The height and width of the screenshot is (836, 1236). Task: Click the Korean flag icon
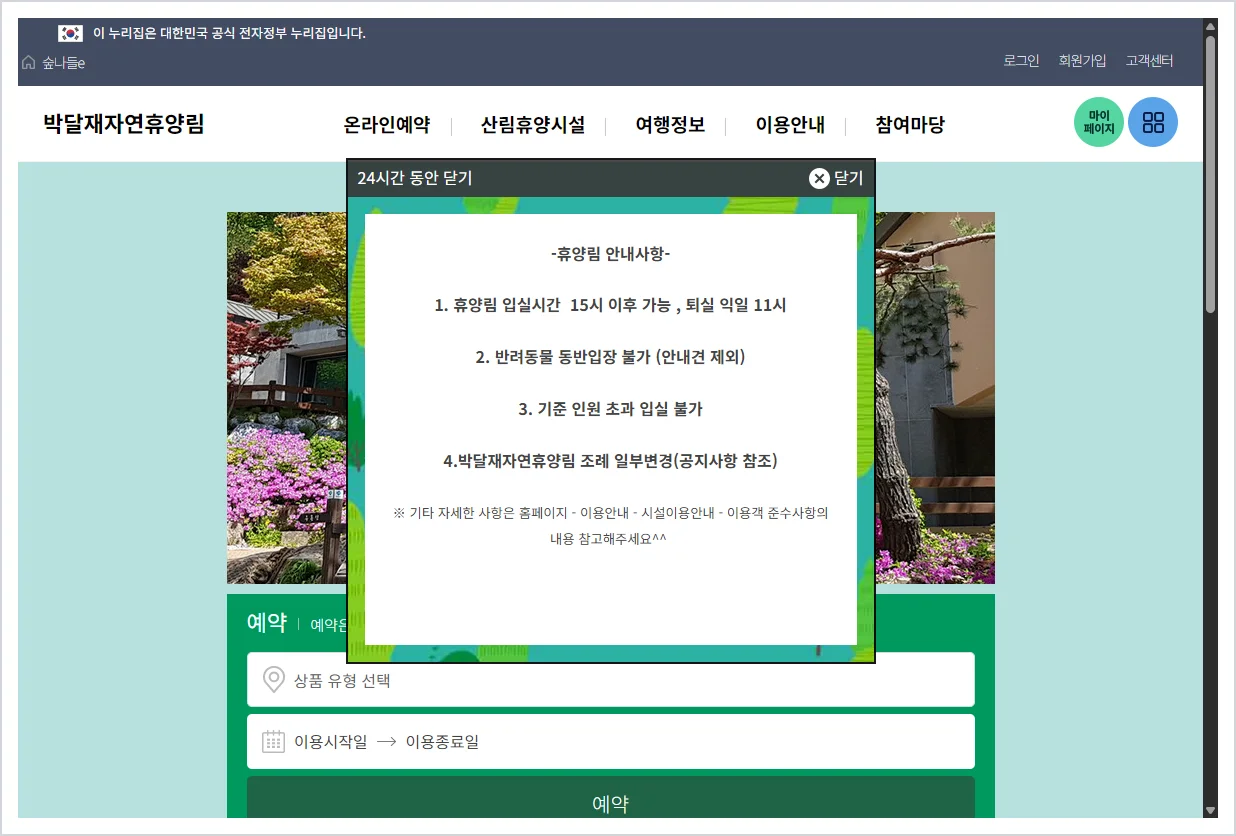[70, 33]
